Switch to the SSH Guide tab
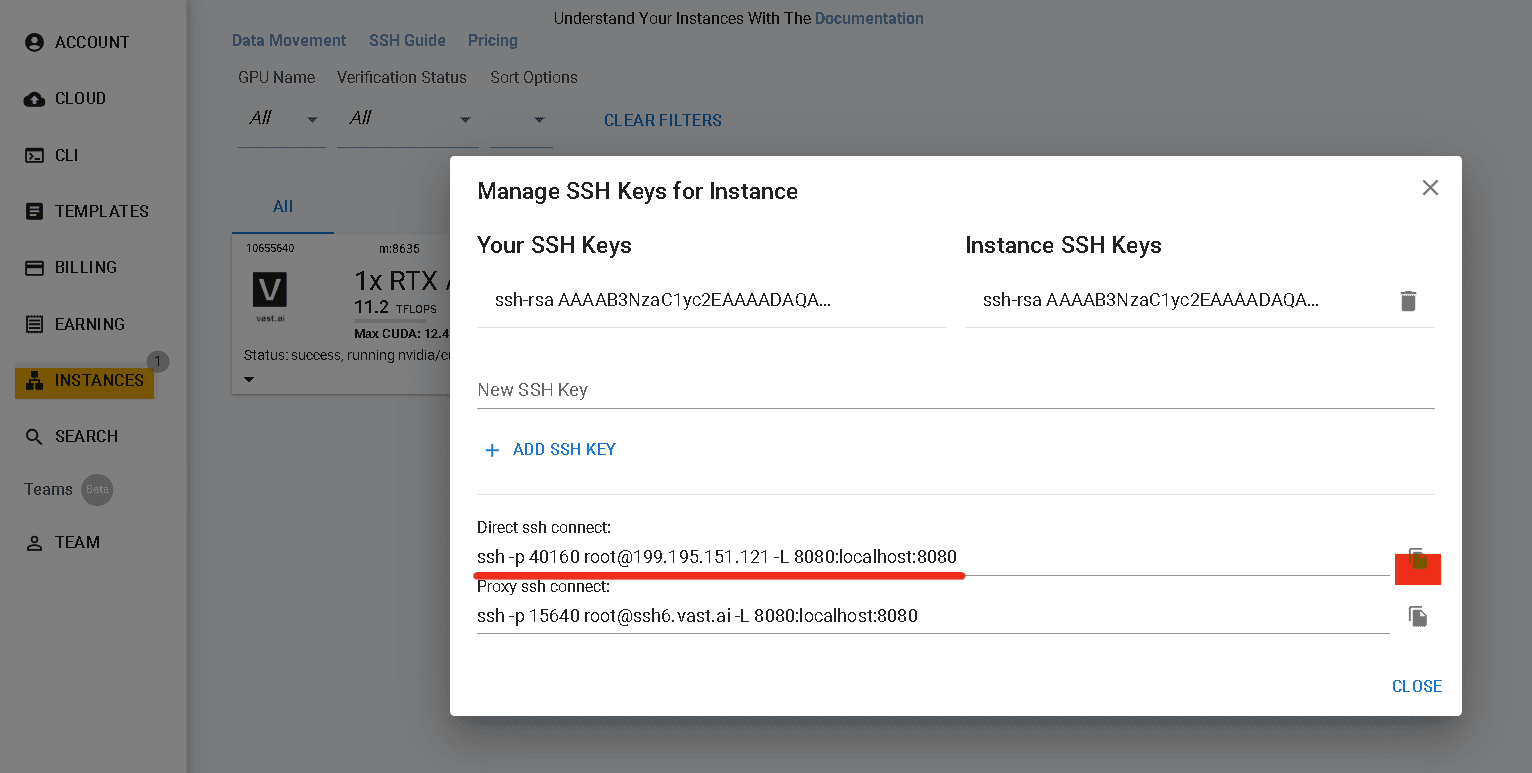The height and width of the screenshot is (773, 1532). (x=407, y=40)
